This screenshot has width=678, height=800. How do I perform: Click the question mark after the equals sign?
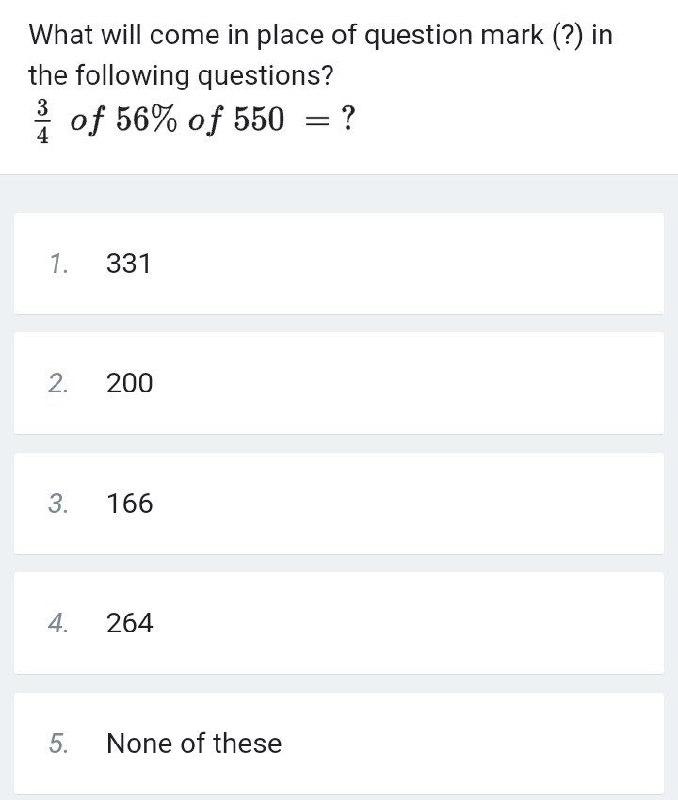[347, 118]
